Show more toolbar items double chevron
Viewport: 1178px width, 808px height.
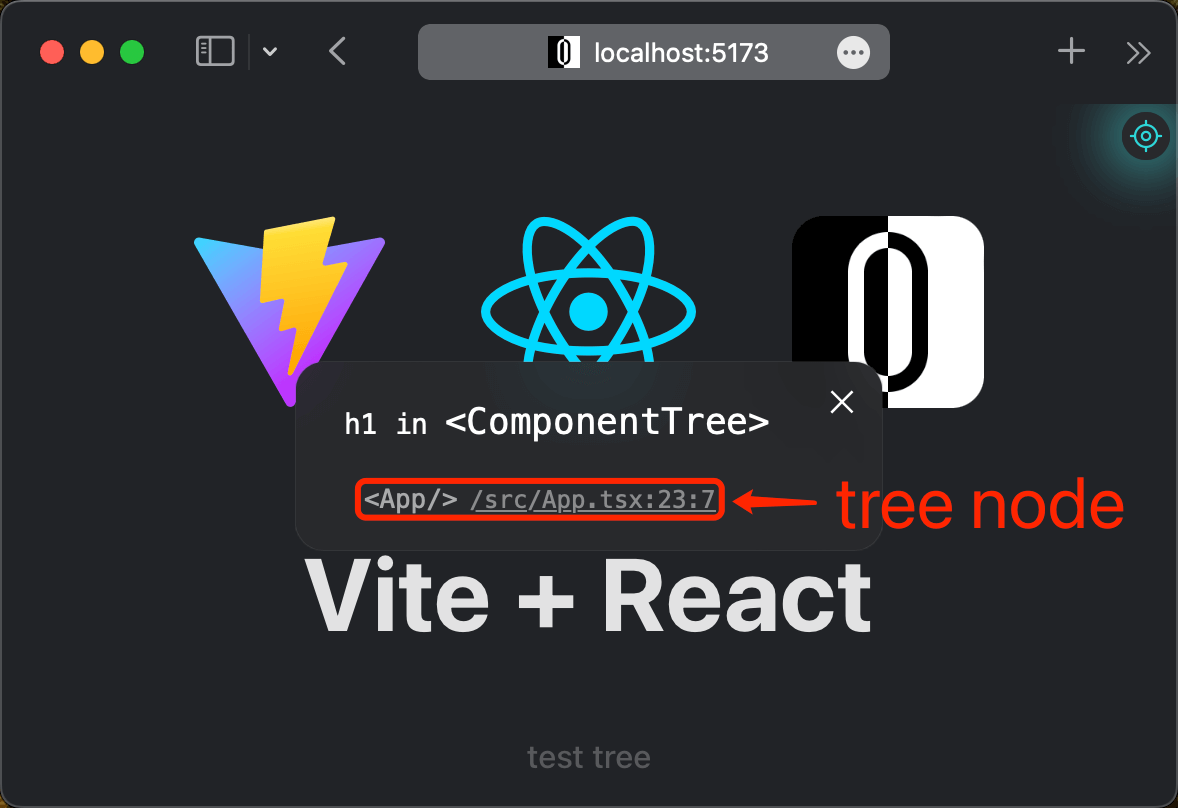point(1138,53)
